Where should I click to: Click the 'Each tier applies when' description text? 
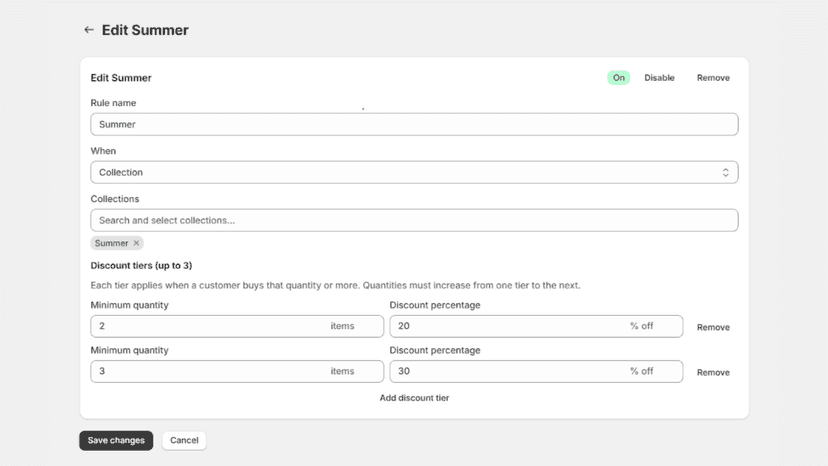click(x=335, y=285)
